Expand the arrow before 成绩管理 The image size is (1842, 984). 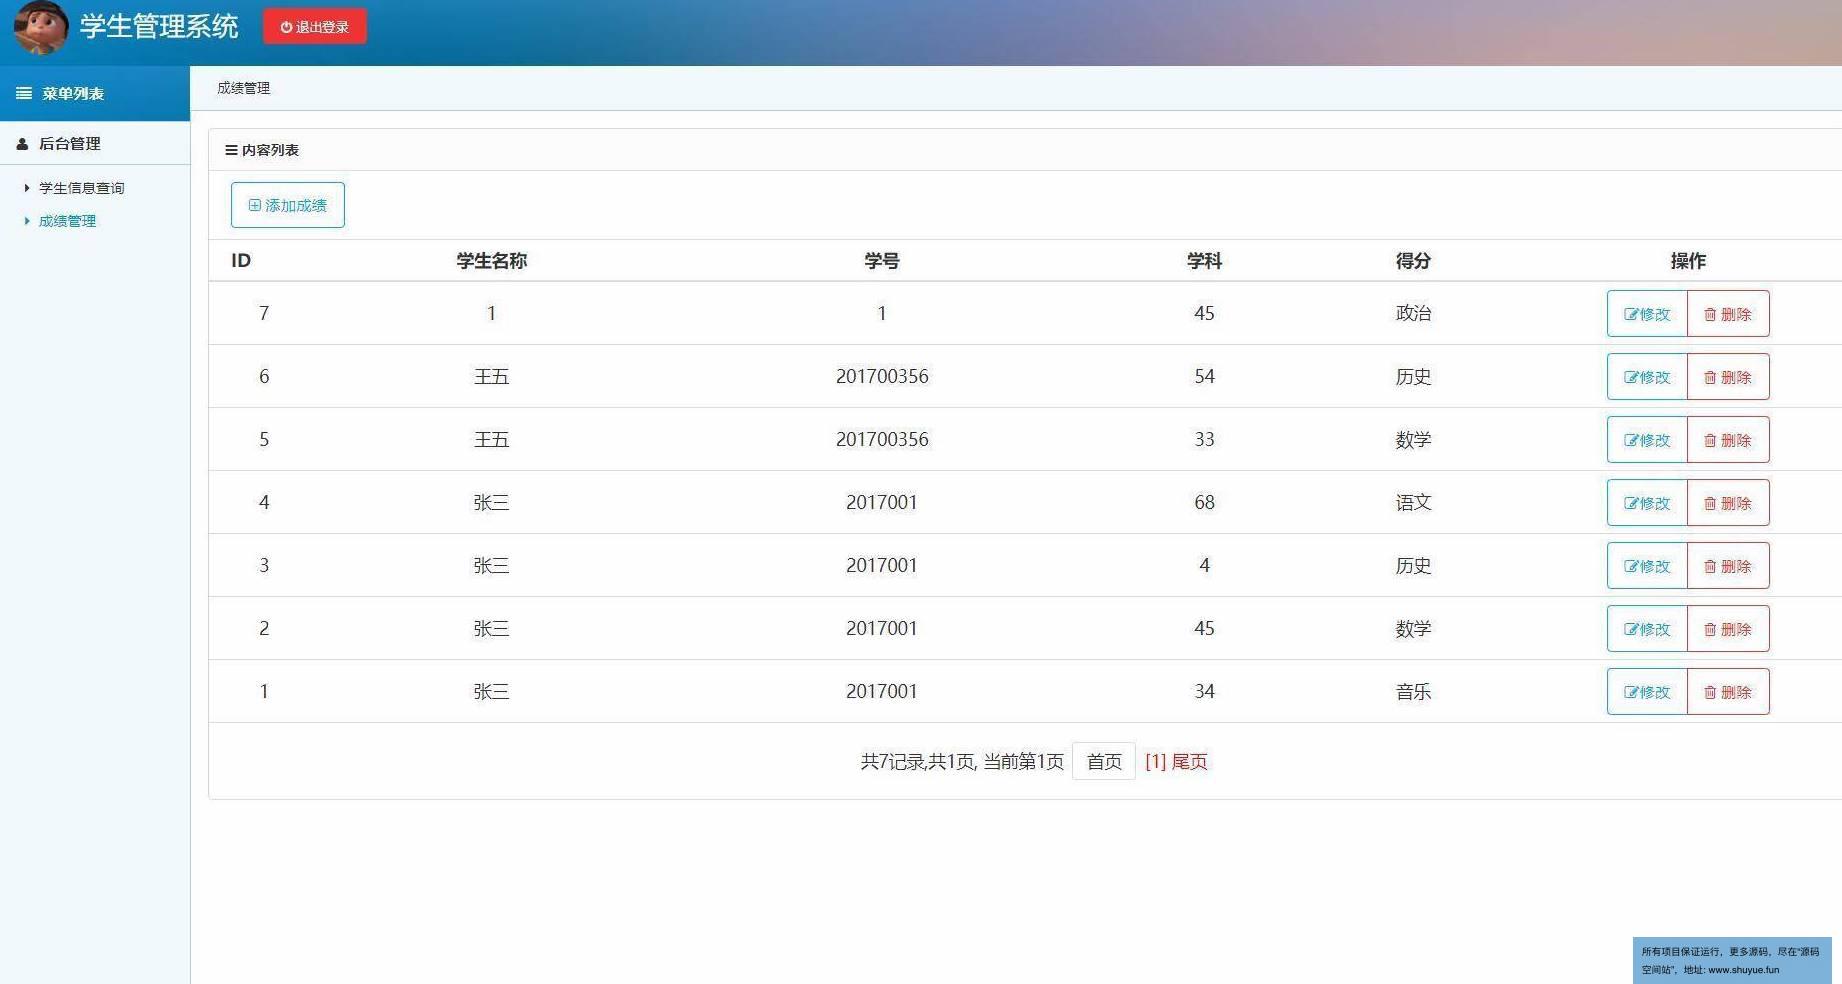point(27,221)
